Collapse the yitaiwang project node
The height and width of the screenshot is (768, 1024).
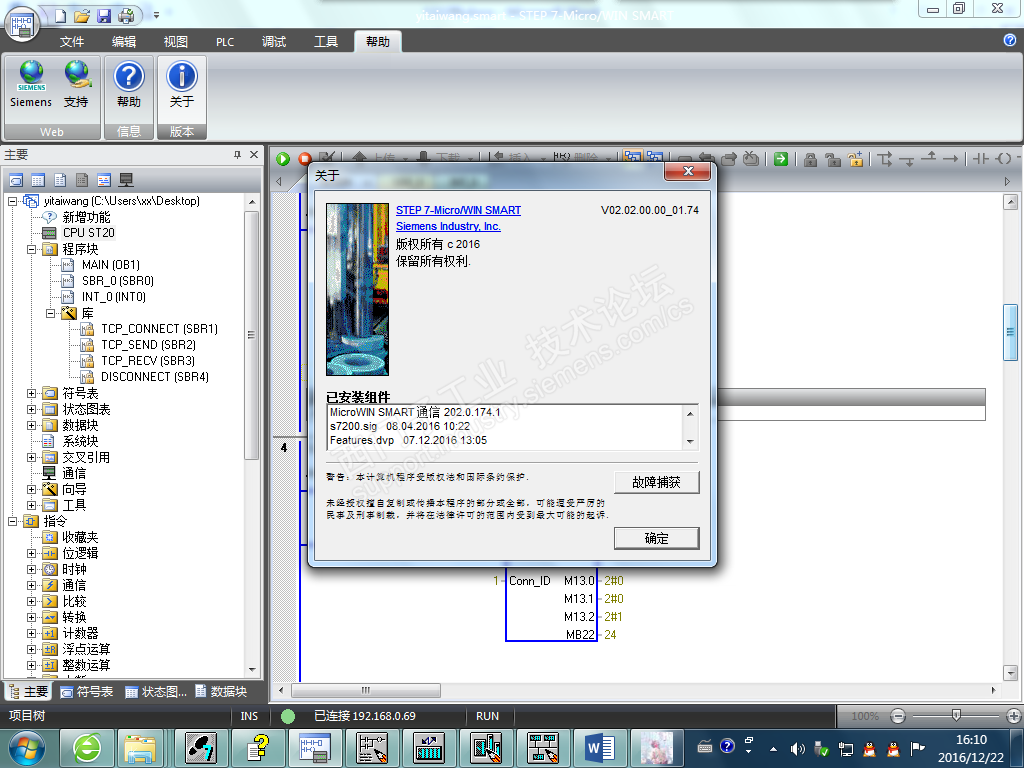pyautogui.click(x=12, y=201)
